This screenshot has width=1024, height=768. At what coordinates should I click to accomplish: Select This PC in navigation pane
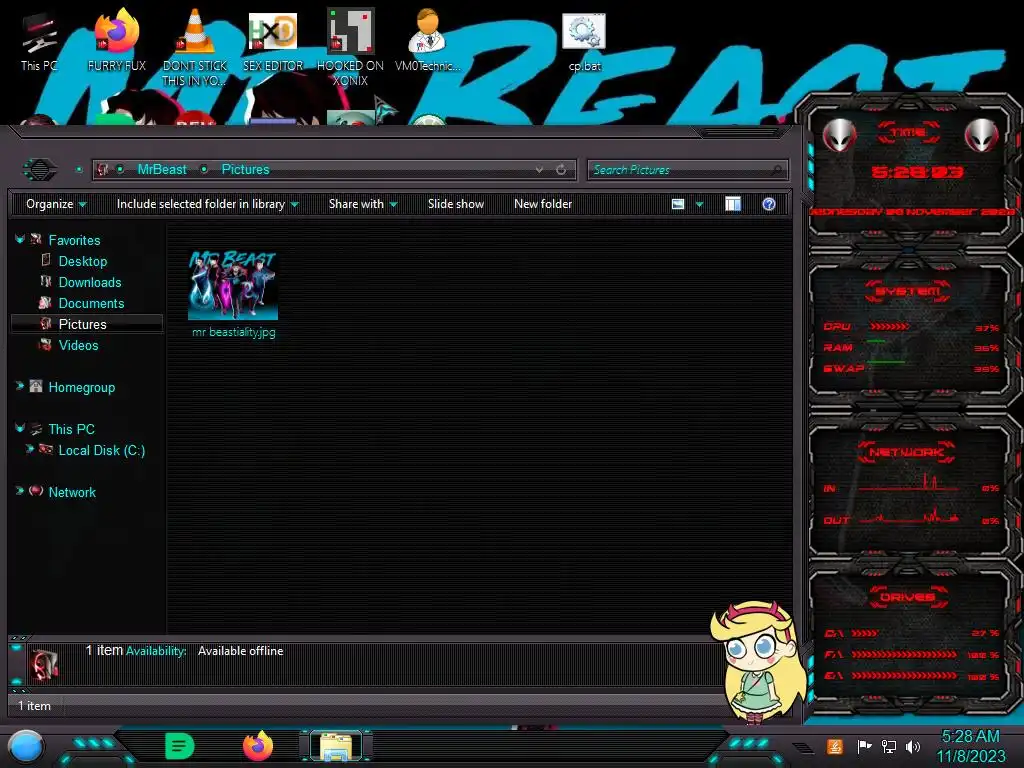pyautogui.click(x=72, y=429)
